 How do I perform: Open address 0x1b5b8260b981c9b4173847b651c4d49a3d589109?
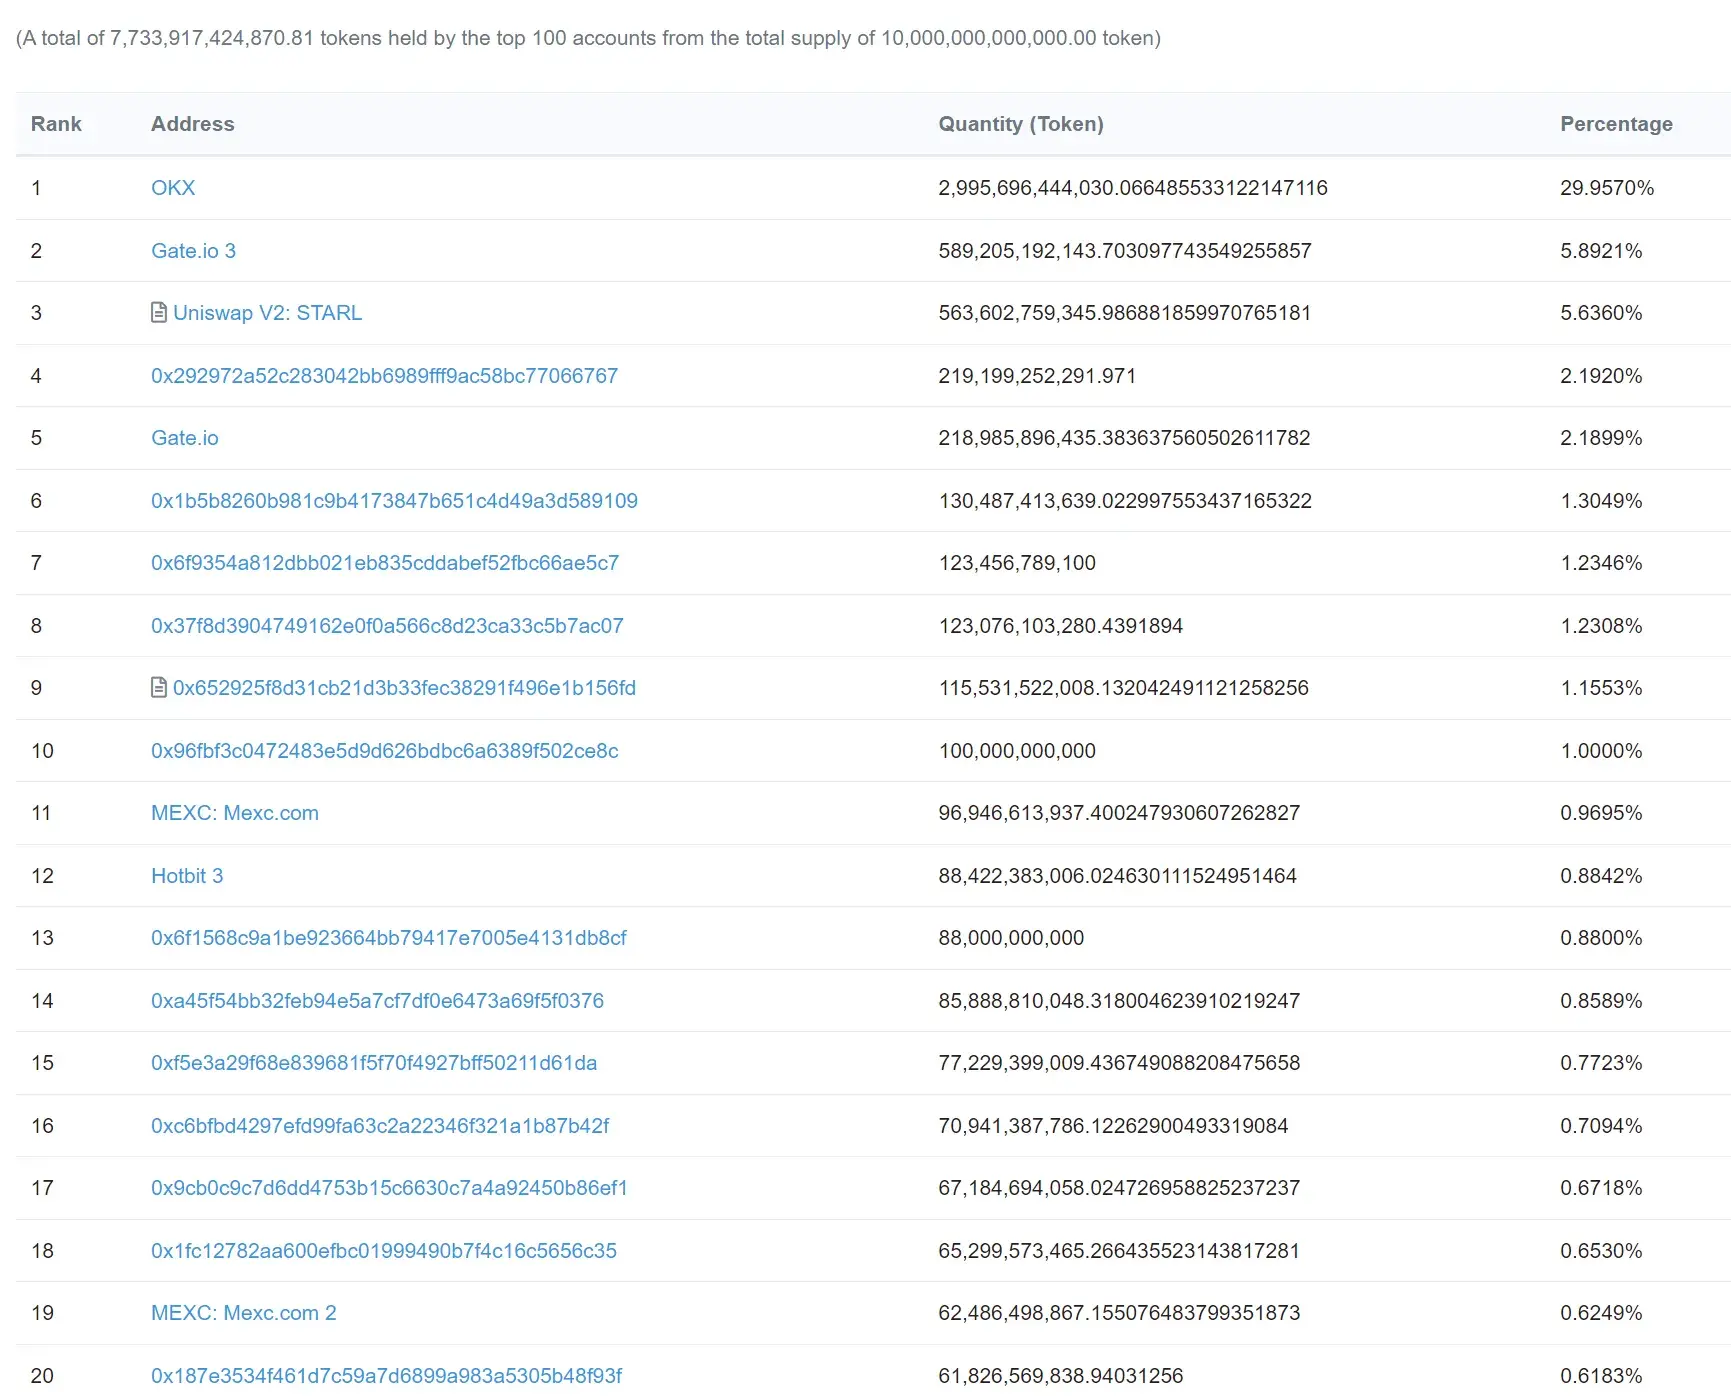point(394,501)
